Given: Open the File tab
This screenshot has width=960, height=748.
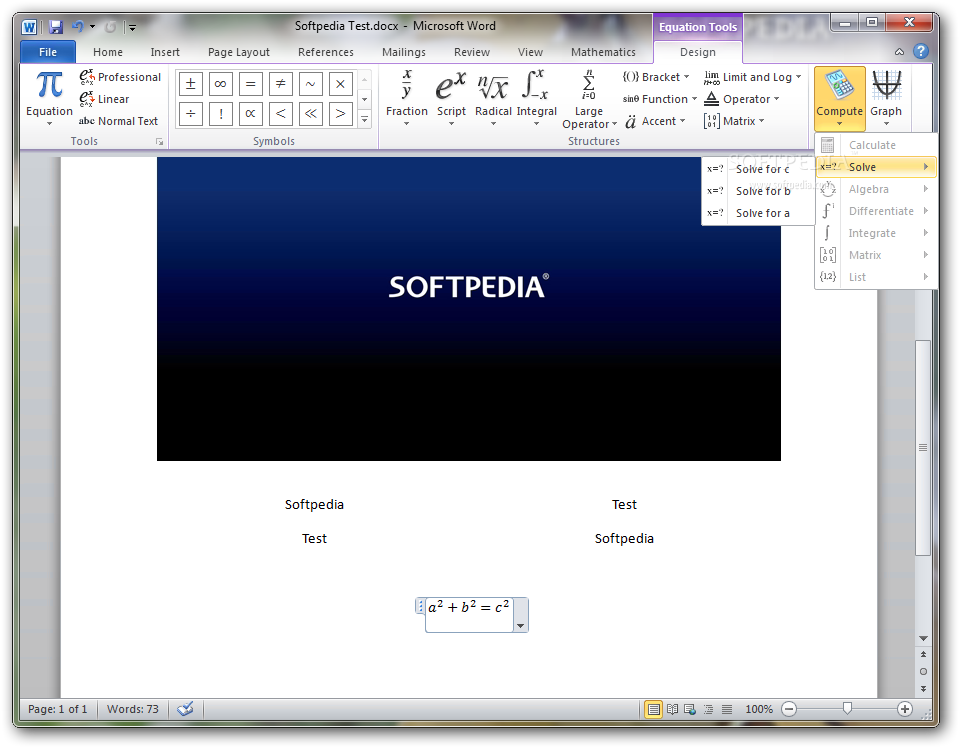Looking at the screenshot, I should 48,52.
